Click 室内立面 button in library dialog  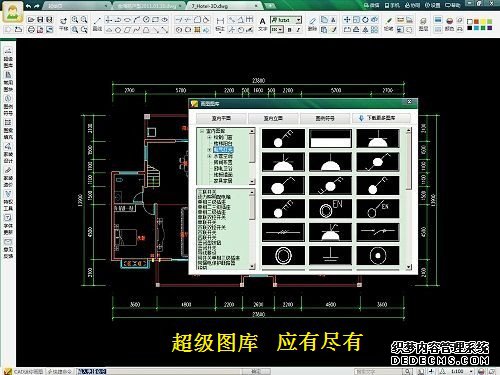(273, 118)
